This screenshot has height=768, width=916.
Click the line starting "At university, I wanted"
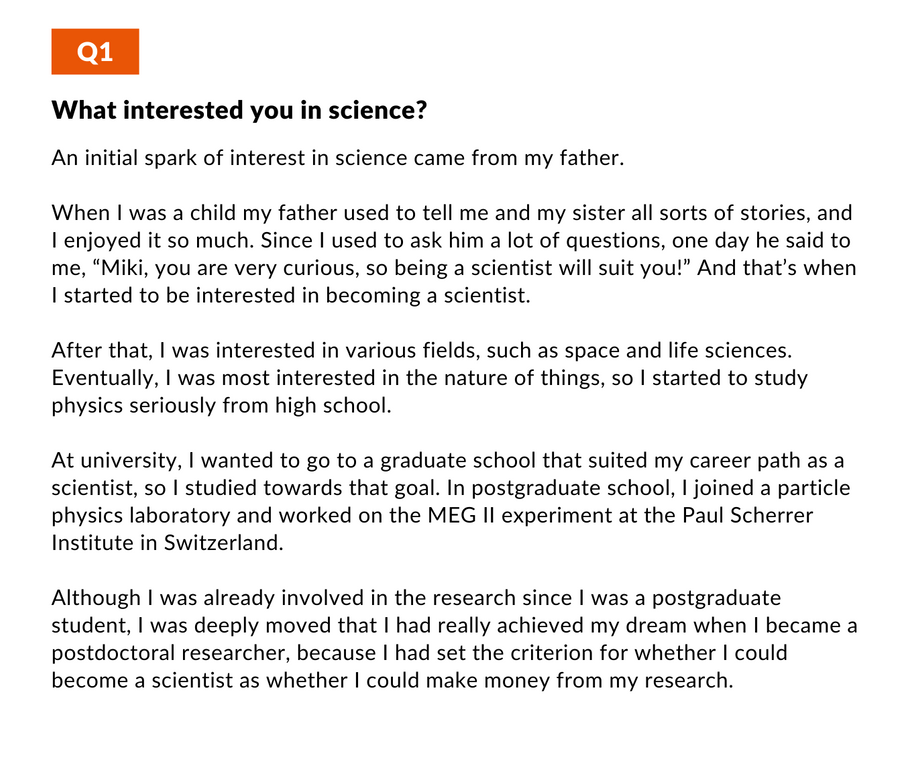click(447, 460)
